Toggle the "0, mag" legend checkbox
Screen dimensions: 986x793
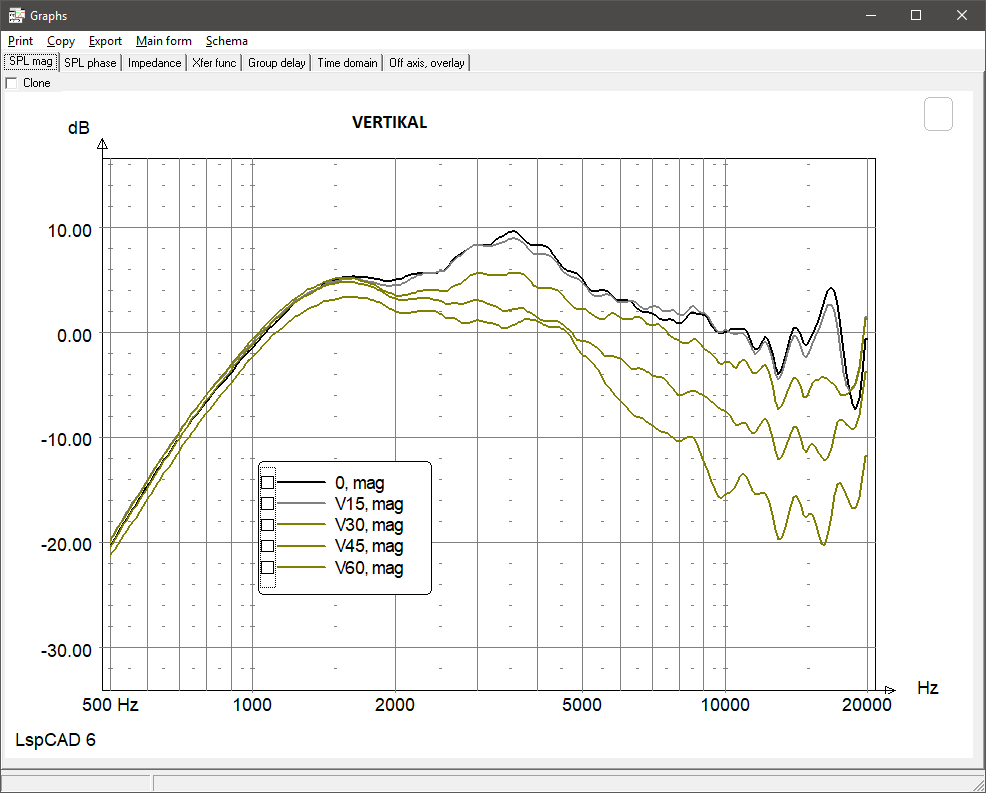(267, 482)
